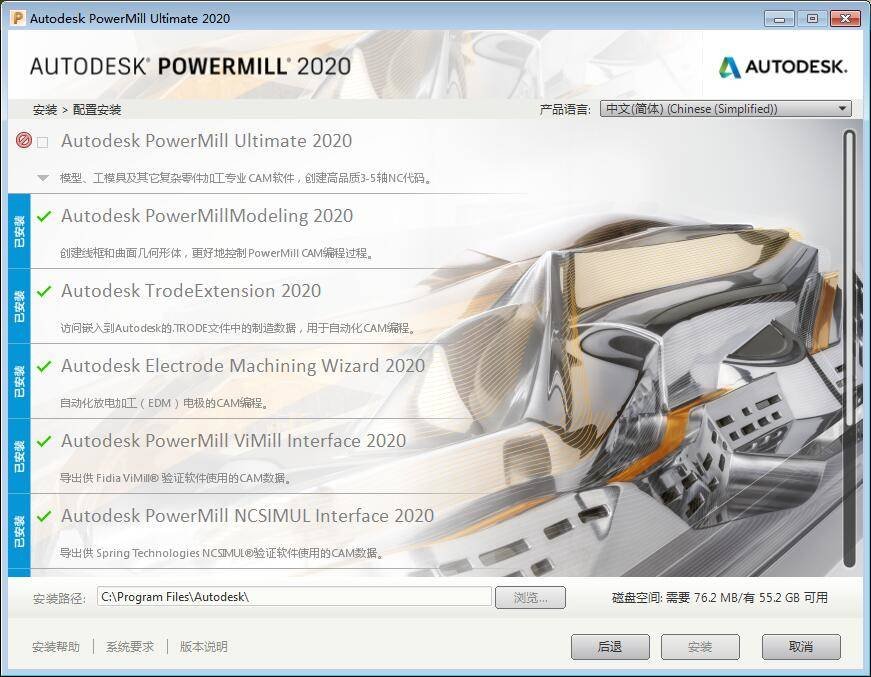This screenshot has height=677, width=871.
Task: Click the PowerMill P icon in title bar
Action: (x=18, y=18)
